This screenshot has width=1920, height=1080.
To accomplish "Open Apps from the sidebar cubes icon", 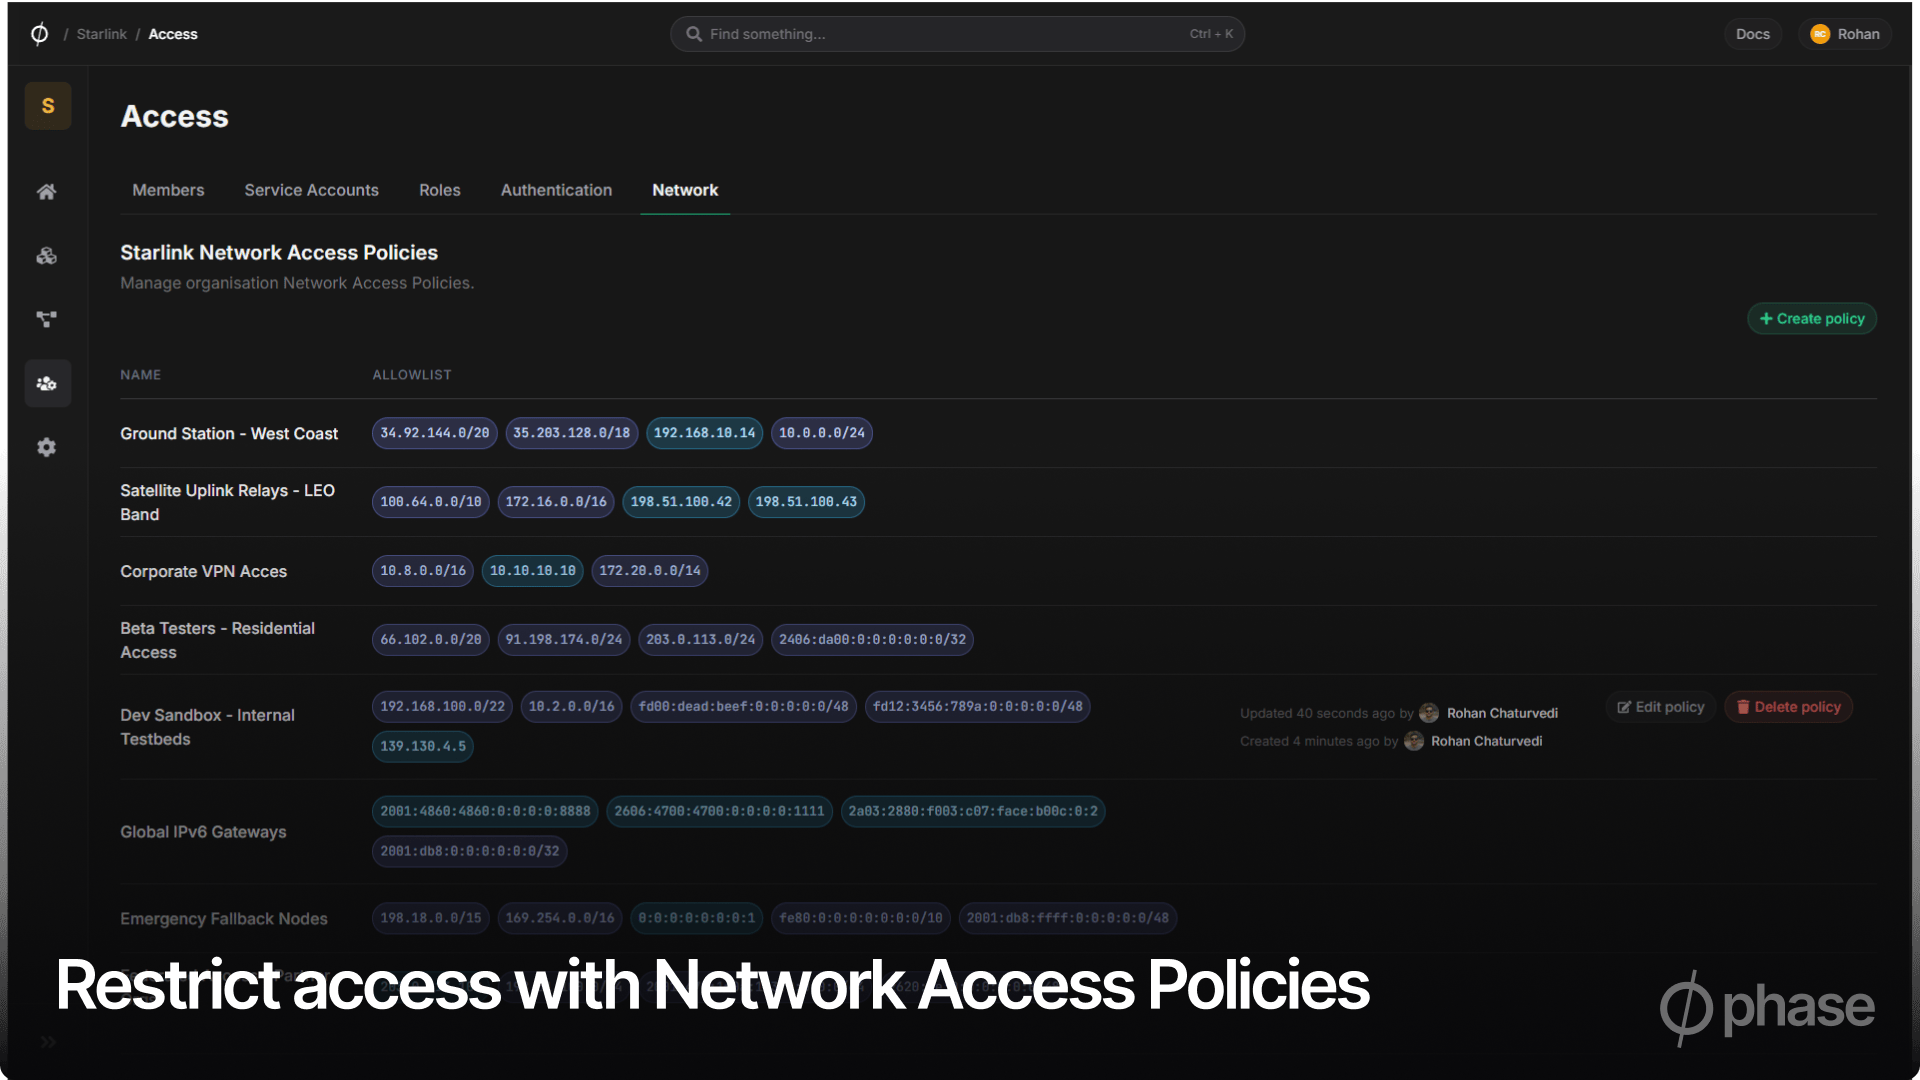I will pyautogui.click(x=47, y=256).
